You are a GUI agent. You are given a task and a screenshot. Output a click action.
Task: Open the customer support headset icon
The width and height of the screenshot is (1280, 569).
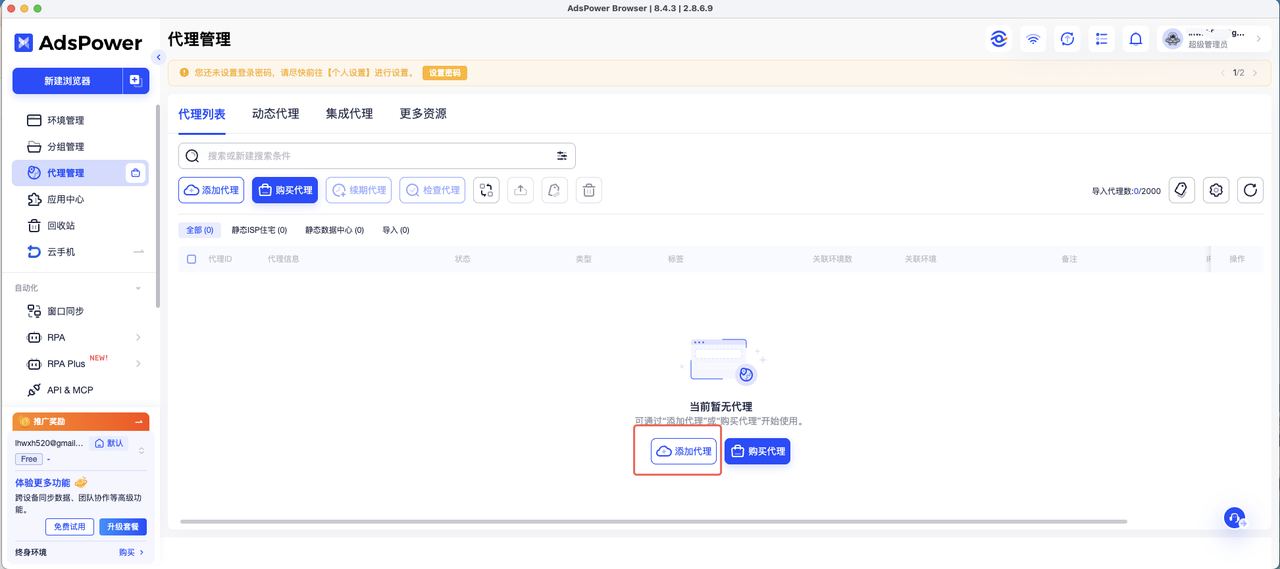(1235, 518)
